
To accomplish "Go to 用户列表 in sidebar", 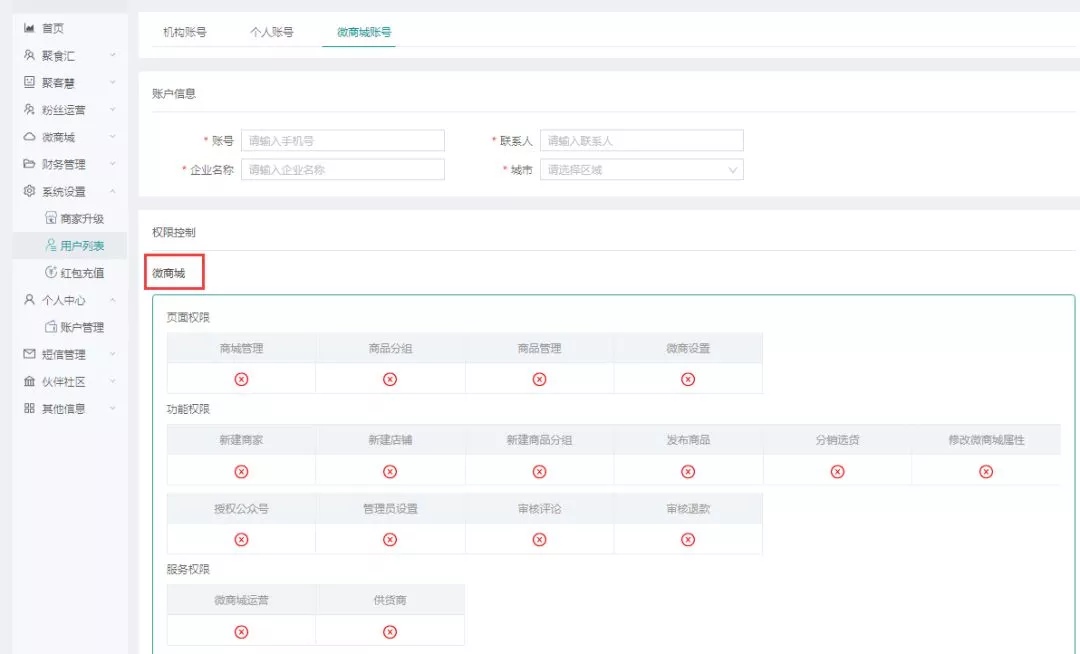I will 81,245.
